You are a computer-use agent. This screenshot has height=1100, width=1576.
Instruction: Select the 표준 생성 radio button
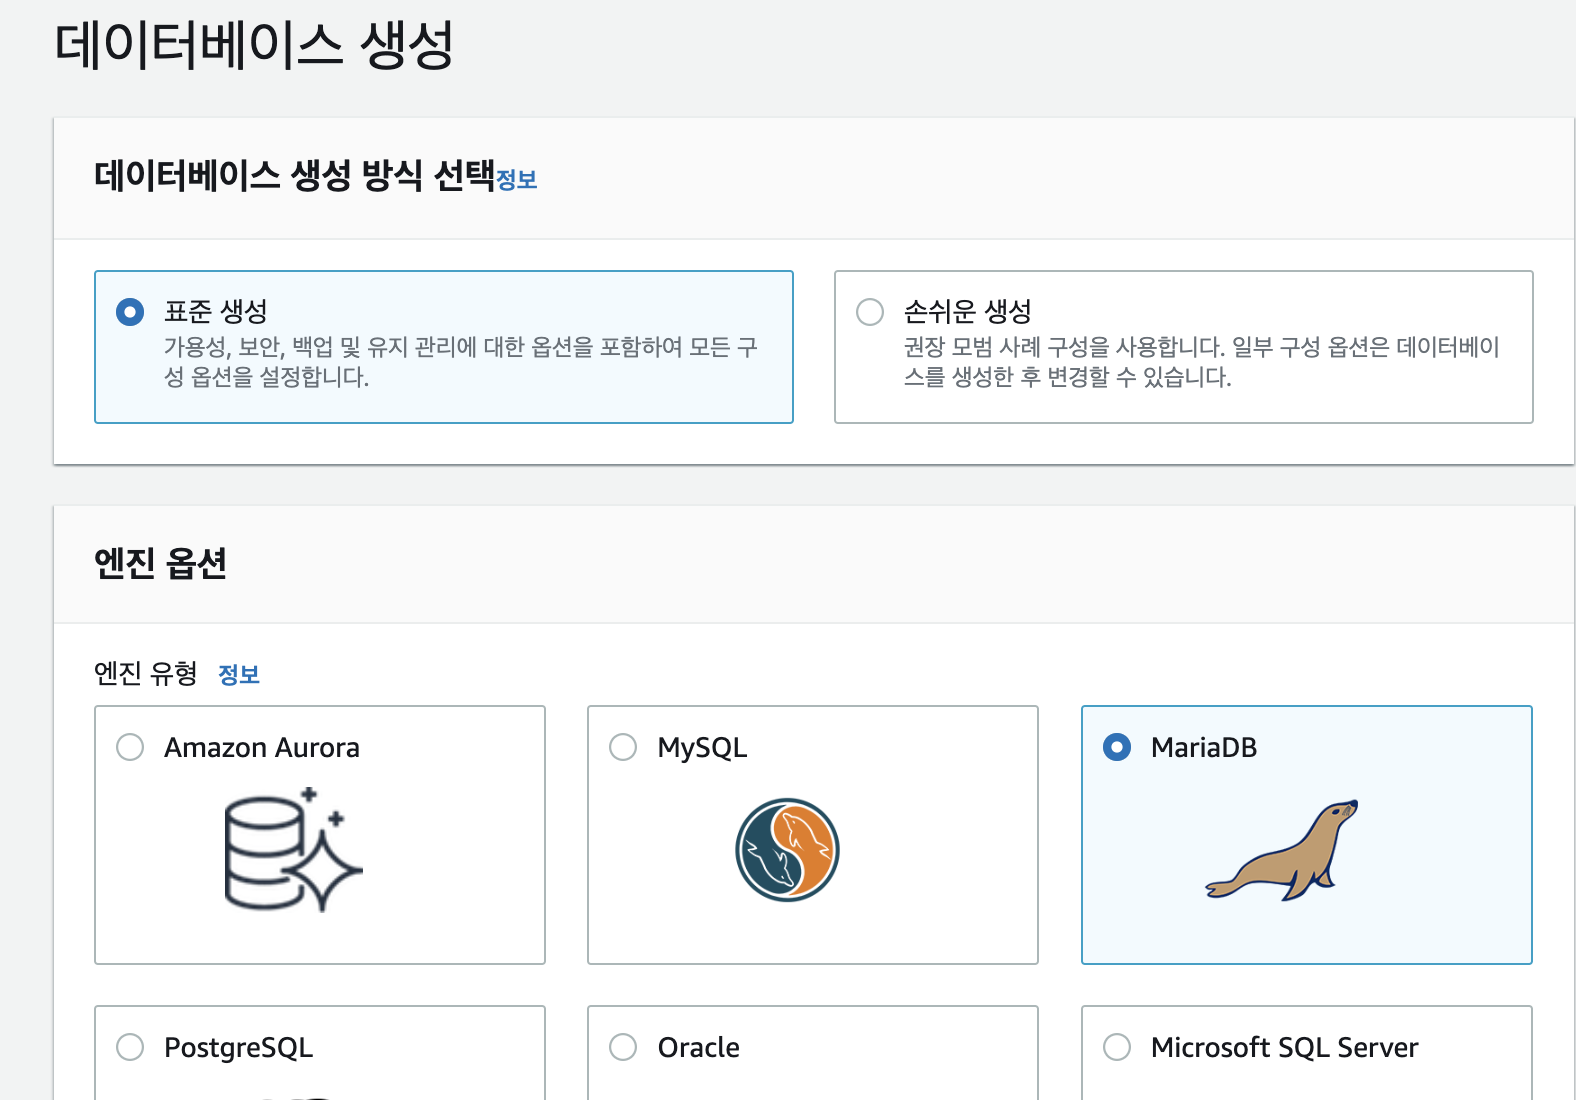click(130, 312)
